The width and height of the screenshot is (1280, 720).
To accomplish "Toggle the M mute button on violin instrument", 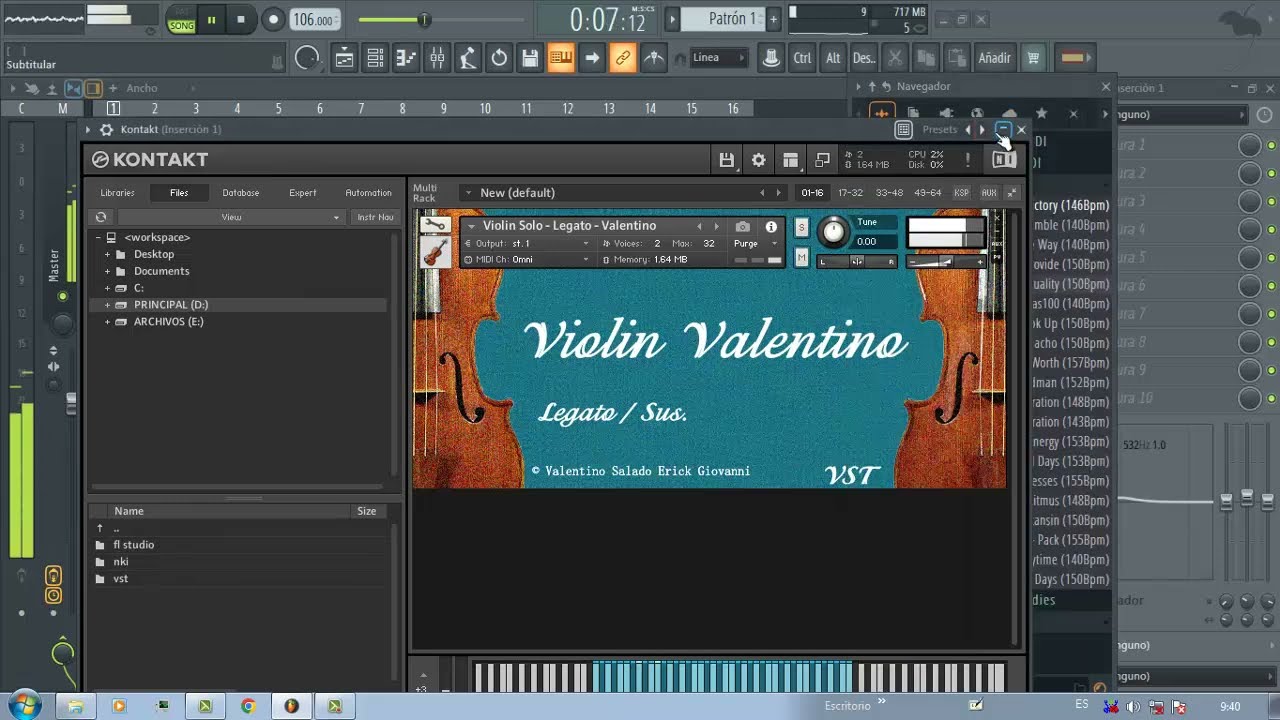I will click(x=801, y=258).
